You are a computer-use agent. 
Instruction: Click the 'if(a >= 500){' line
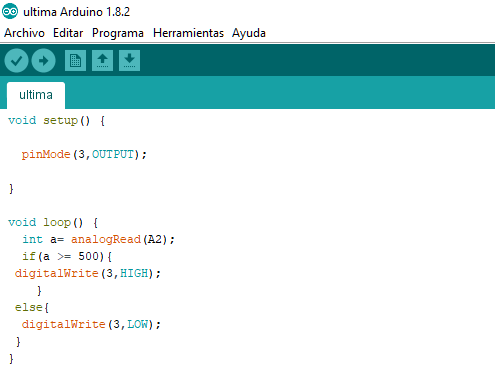67,256
